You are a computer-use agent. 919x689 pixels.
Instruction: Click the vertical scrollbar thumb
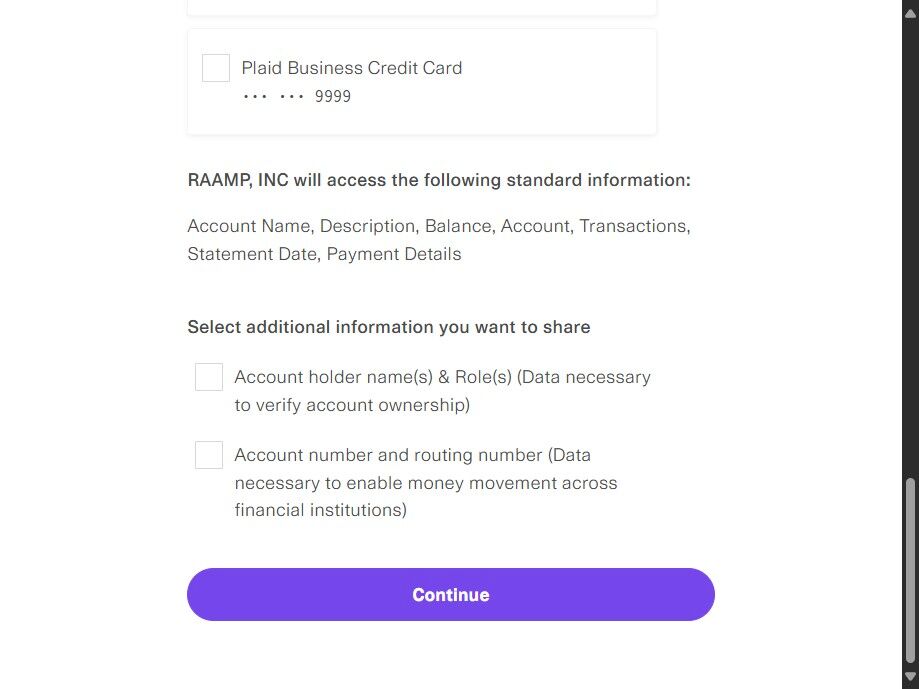910,570
